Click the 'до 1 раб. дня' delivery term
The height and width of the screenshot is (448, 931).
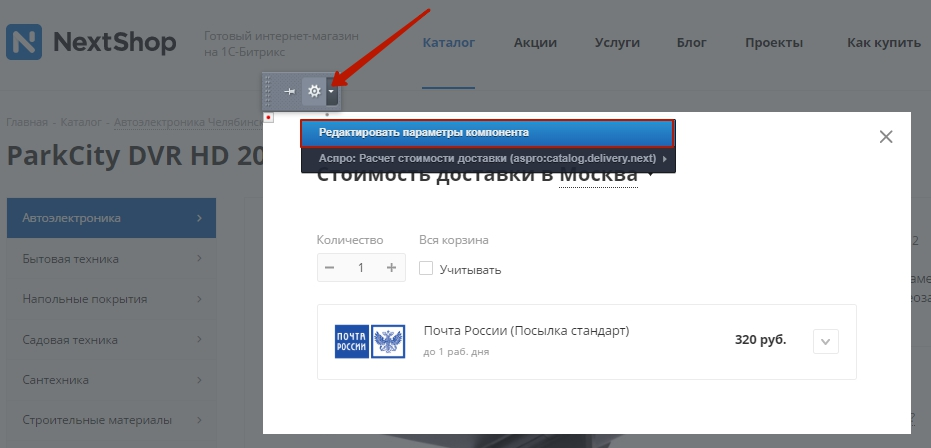[x=456, y=352]
